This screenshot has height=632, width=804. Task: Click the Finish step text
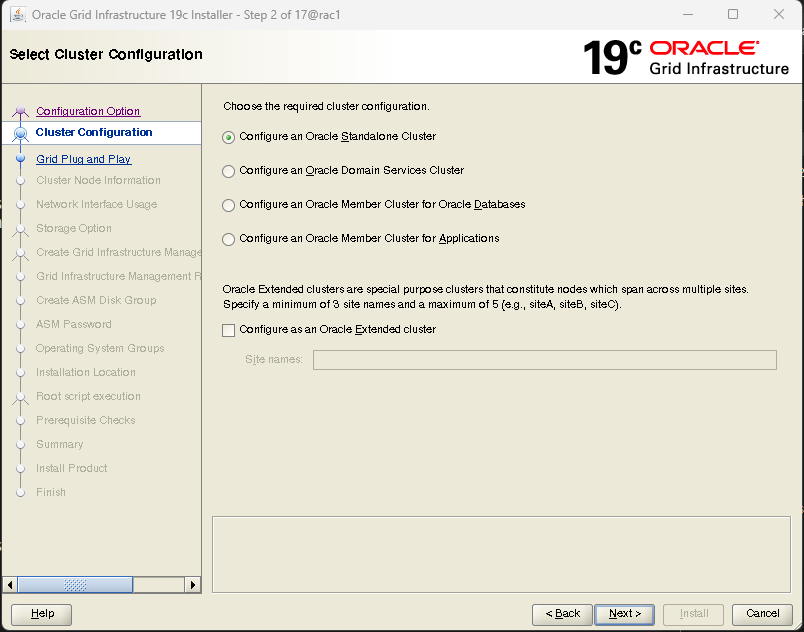click(51, 493)
